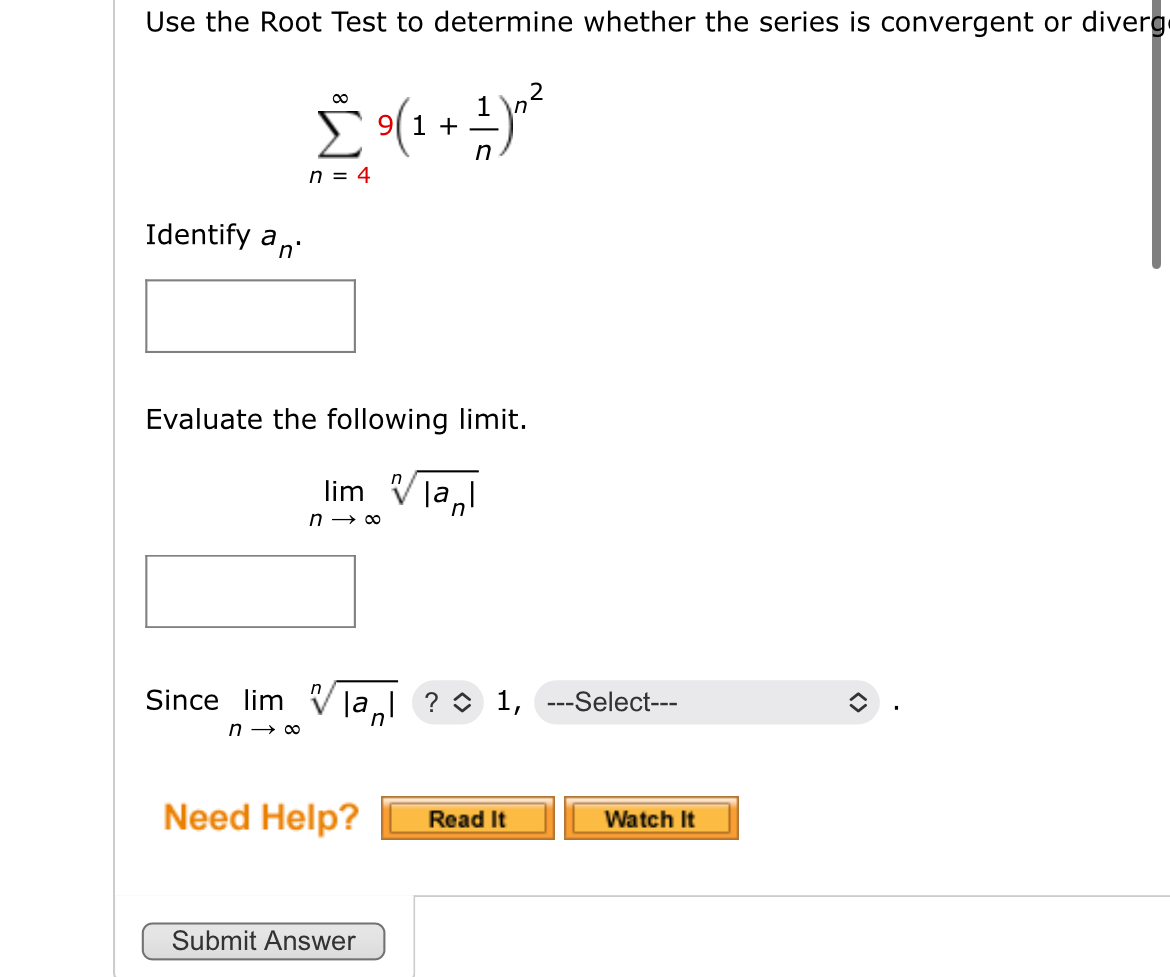This screenshot has height=977, width=1170.
Task: Click inside the Identify a_n answer box
Action: tap(250, 315)
